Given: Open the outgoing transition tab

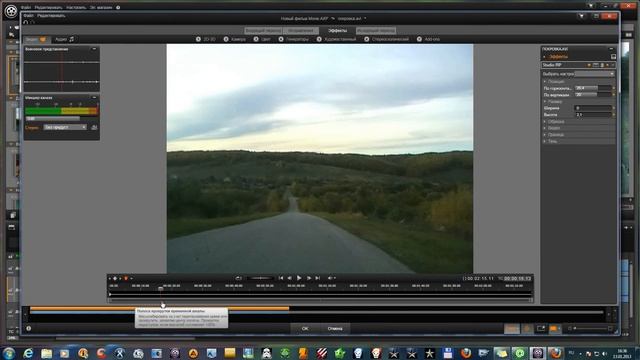Looking at the screenshot, I should pos(376,31).
